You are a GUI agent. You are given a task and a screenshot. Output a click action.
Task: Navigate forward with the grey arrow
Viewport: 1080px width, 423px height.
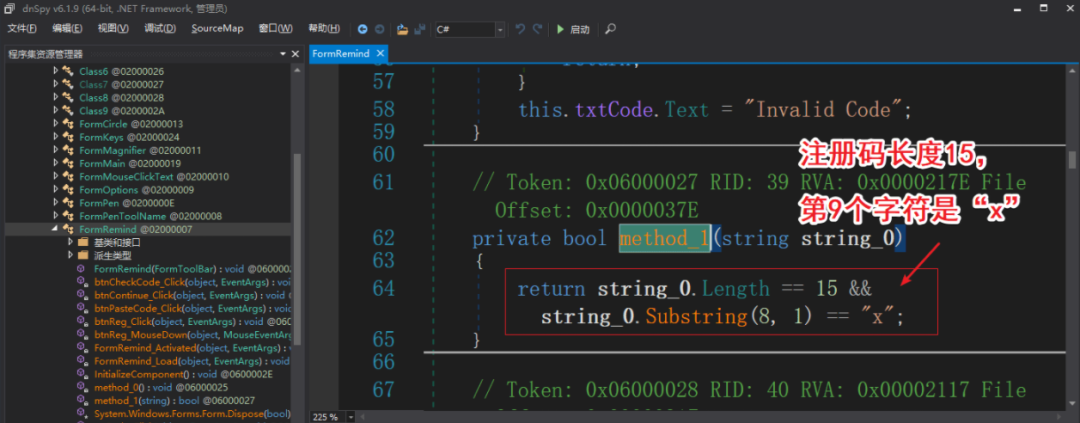pyautogui.click(x=380, y=30)
